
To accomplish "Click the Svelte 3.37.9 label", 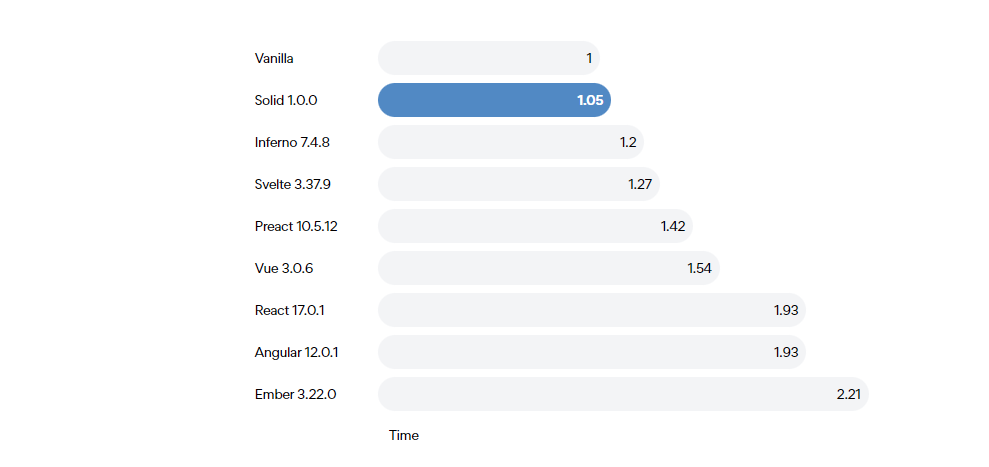I will click(x=293, y=184).
